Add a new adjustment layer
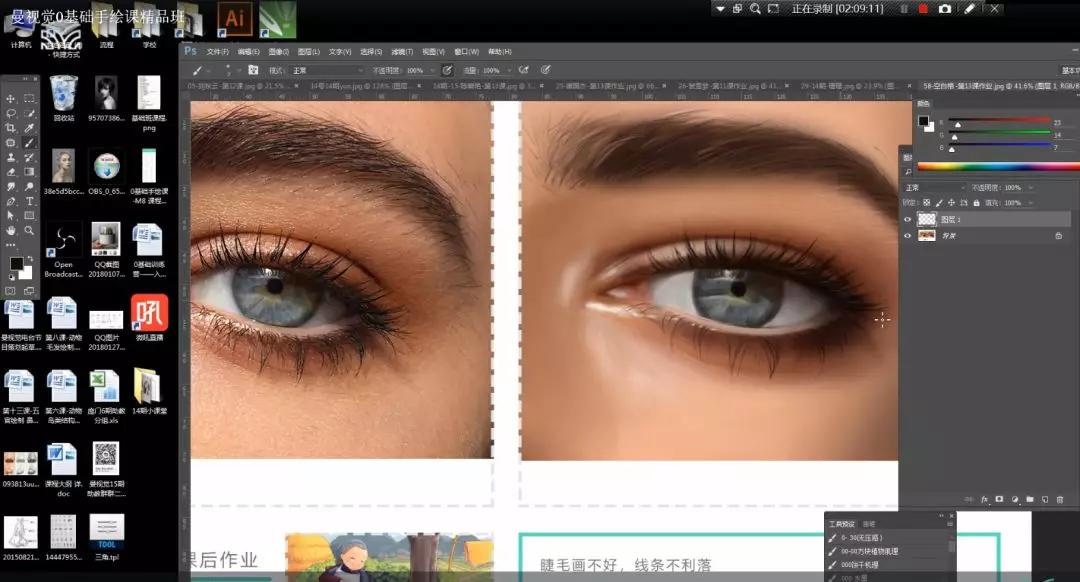 point(1015,499)
